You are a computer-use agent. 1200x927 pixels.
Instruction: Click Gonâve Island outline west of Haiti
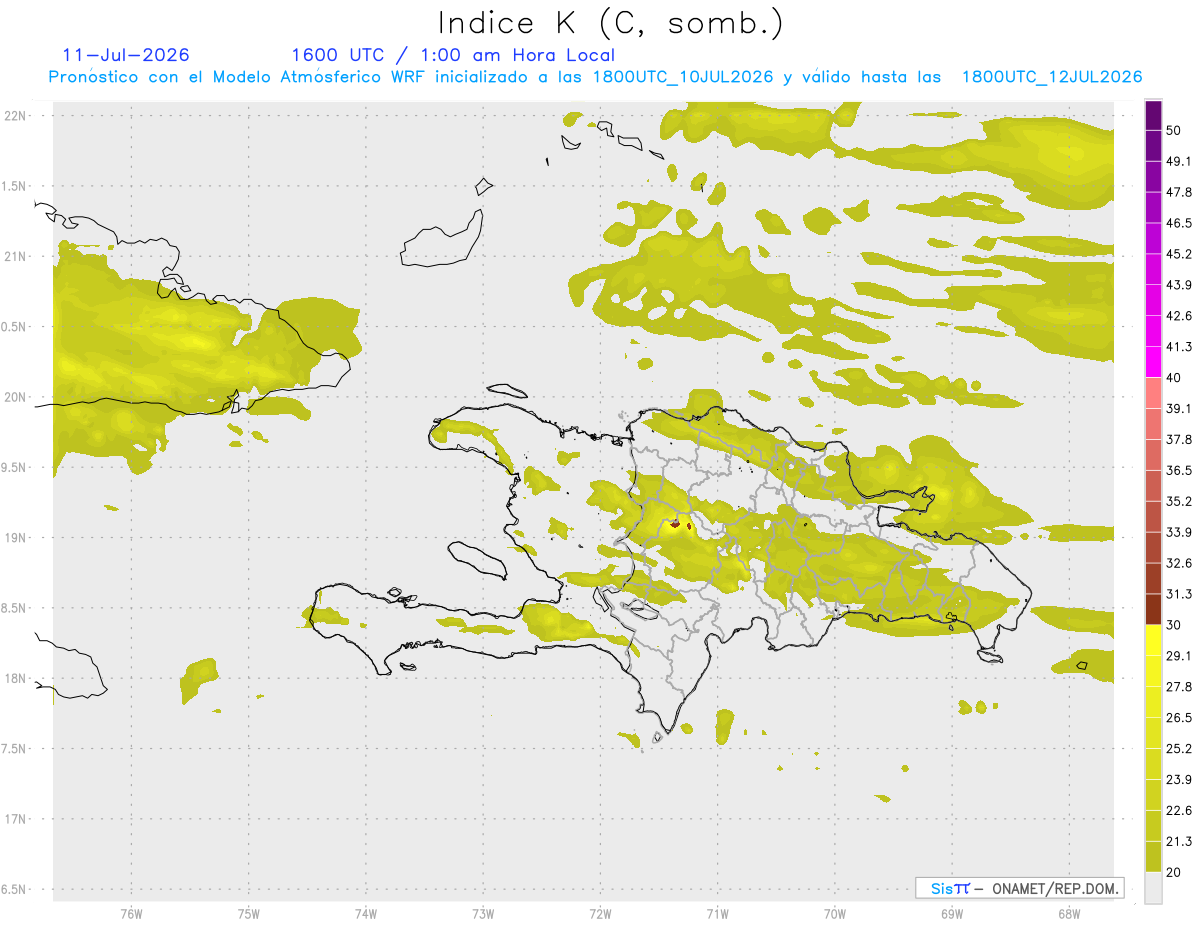[476, 562]
